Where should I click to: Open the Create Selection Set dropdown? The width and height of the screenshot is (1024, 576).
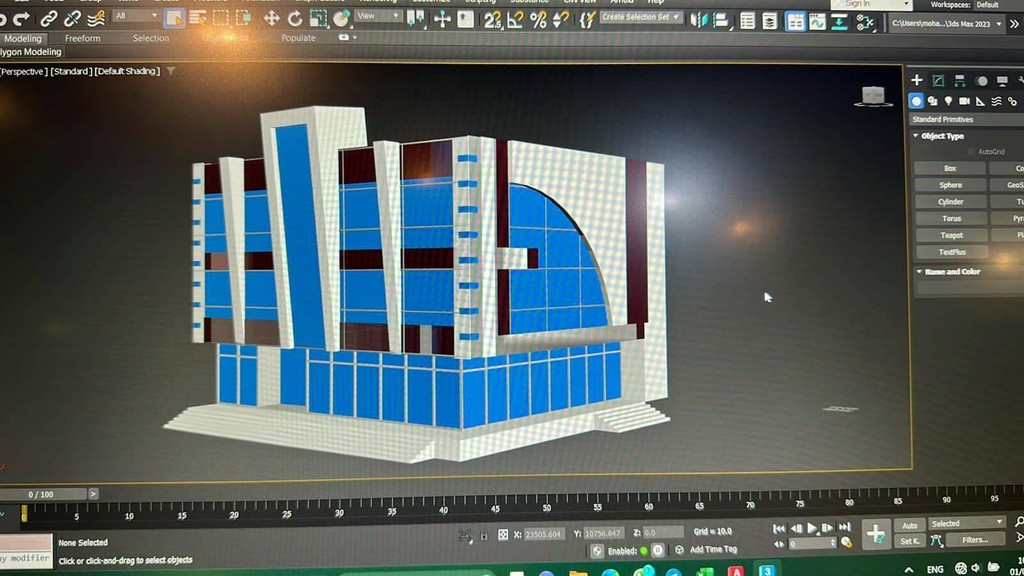[640, 17]
